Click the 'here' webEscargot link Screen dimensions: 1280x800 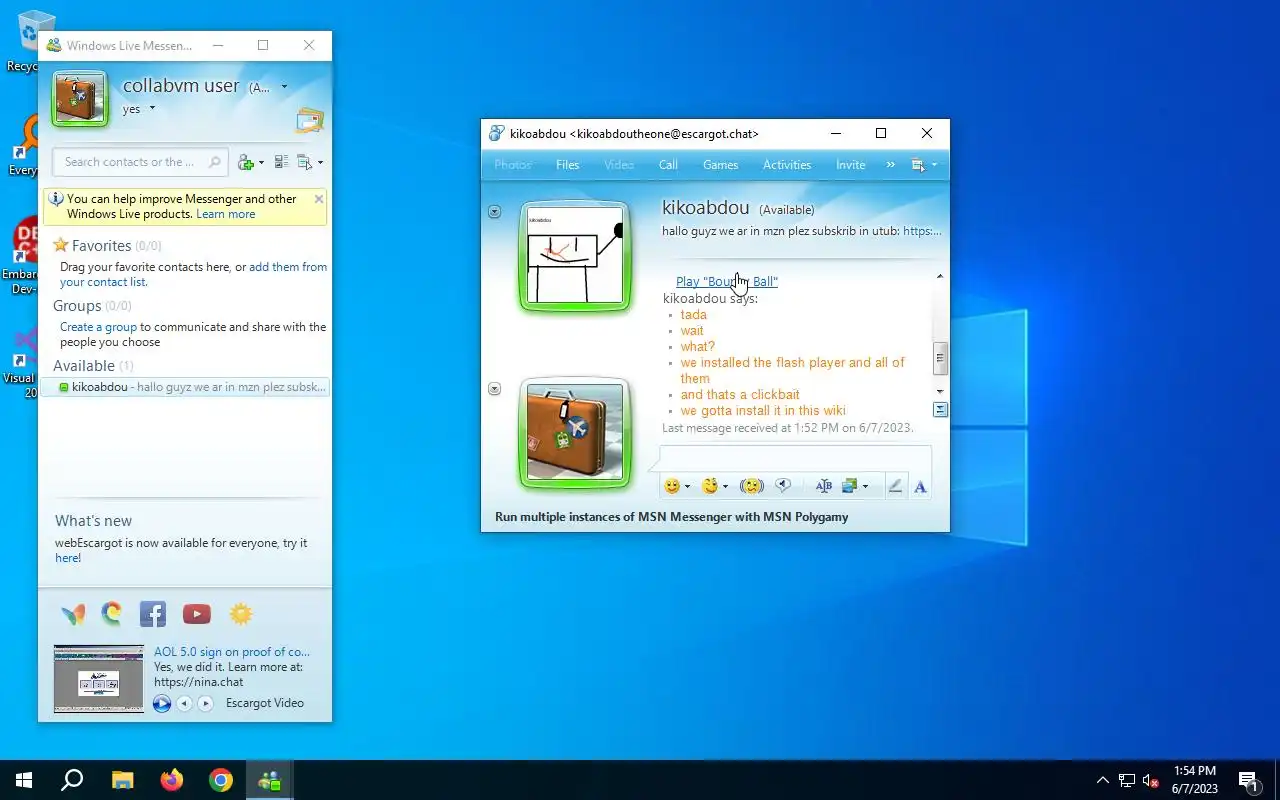[x=68, y=558]
